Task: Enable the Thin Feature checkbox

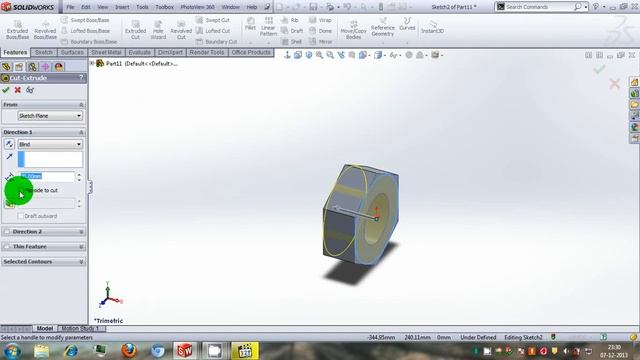Action: [x=7, y=247]
